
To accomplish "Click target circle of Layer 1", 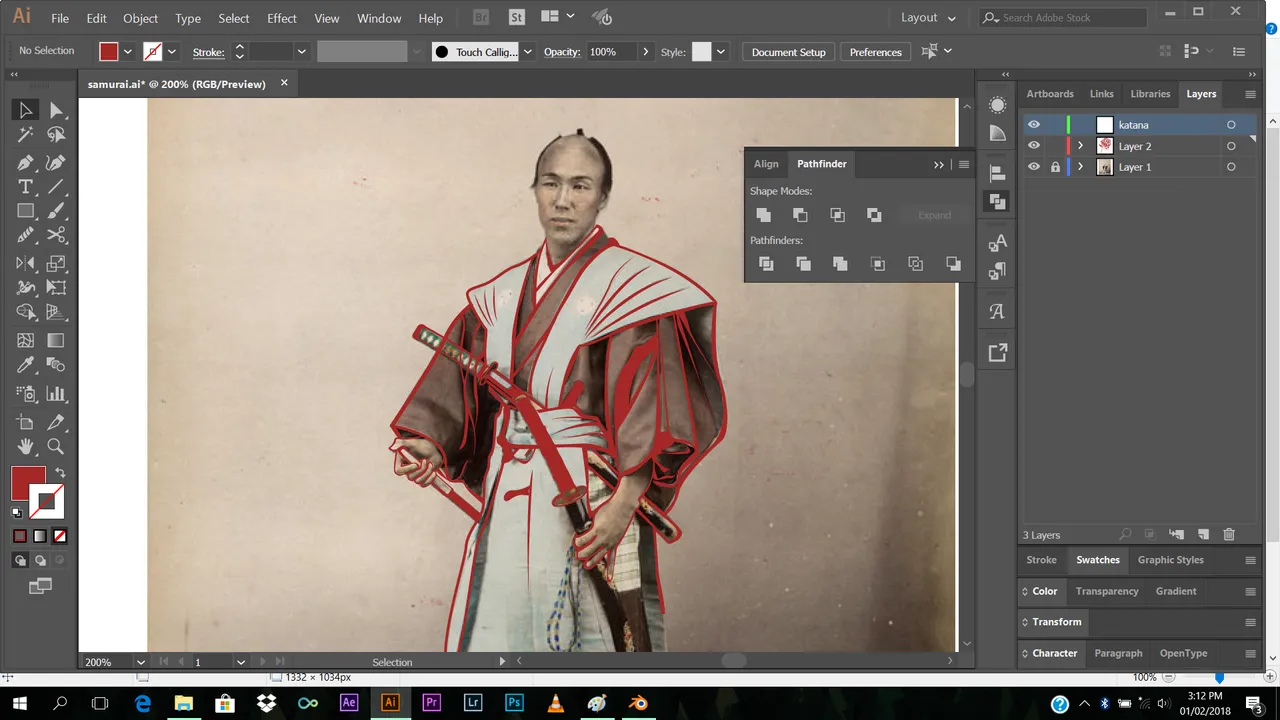I will (1231, 167).
